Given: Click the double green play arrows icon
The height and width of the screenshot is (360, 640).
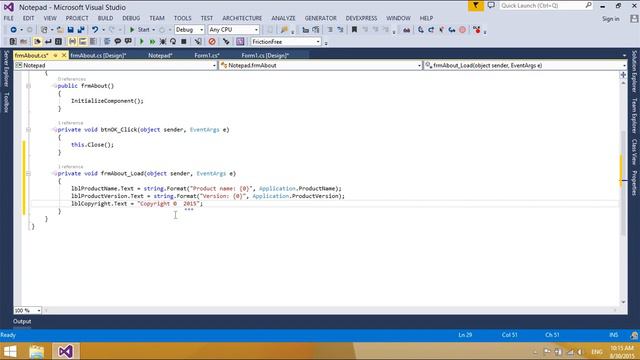Looking at the screenshot, I should 152,42.
